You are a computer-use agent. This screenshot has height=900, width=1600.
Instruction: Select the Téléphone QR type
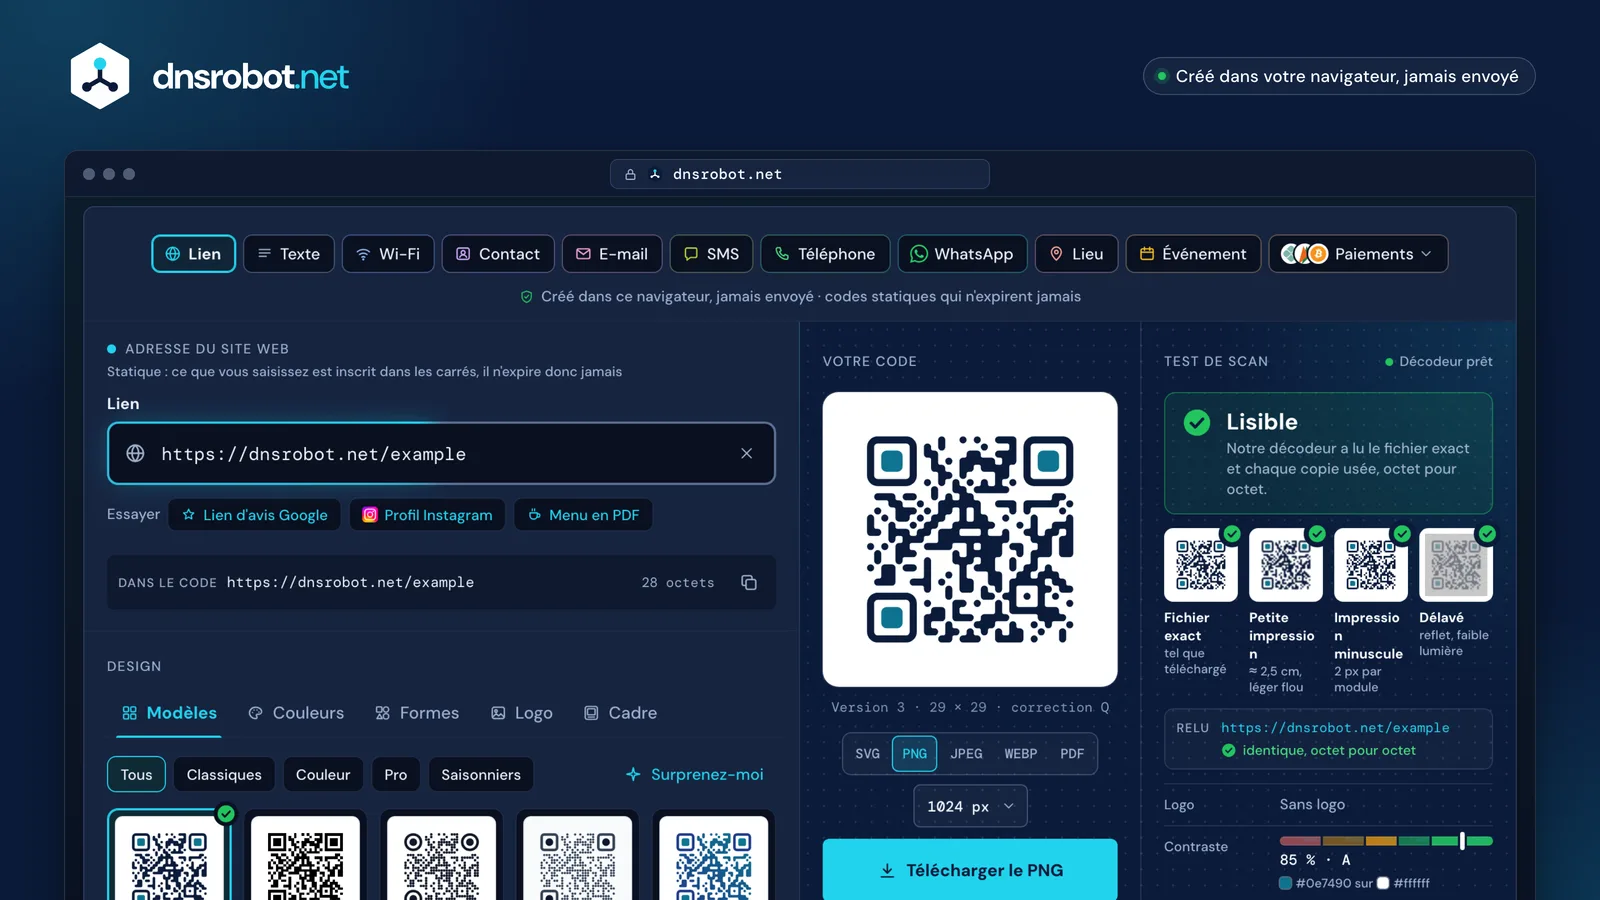point(825,254)
